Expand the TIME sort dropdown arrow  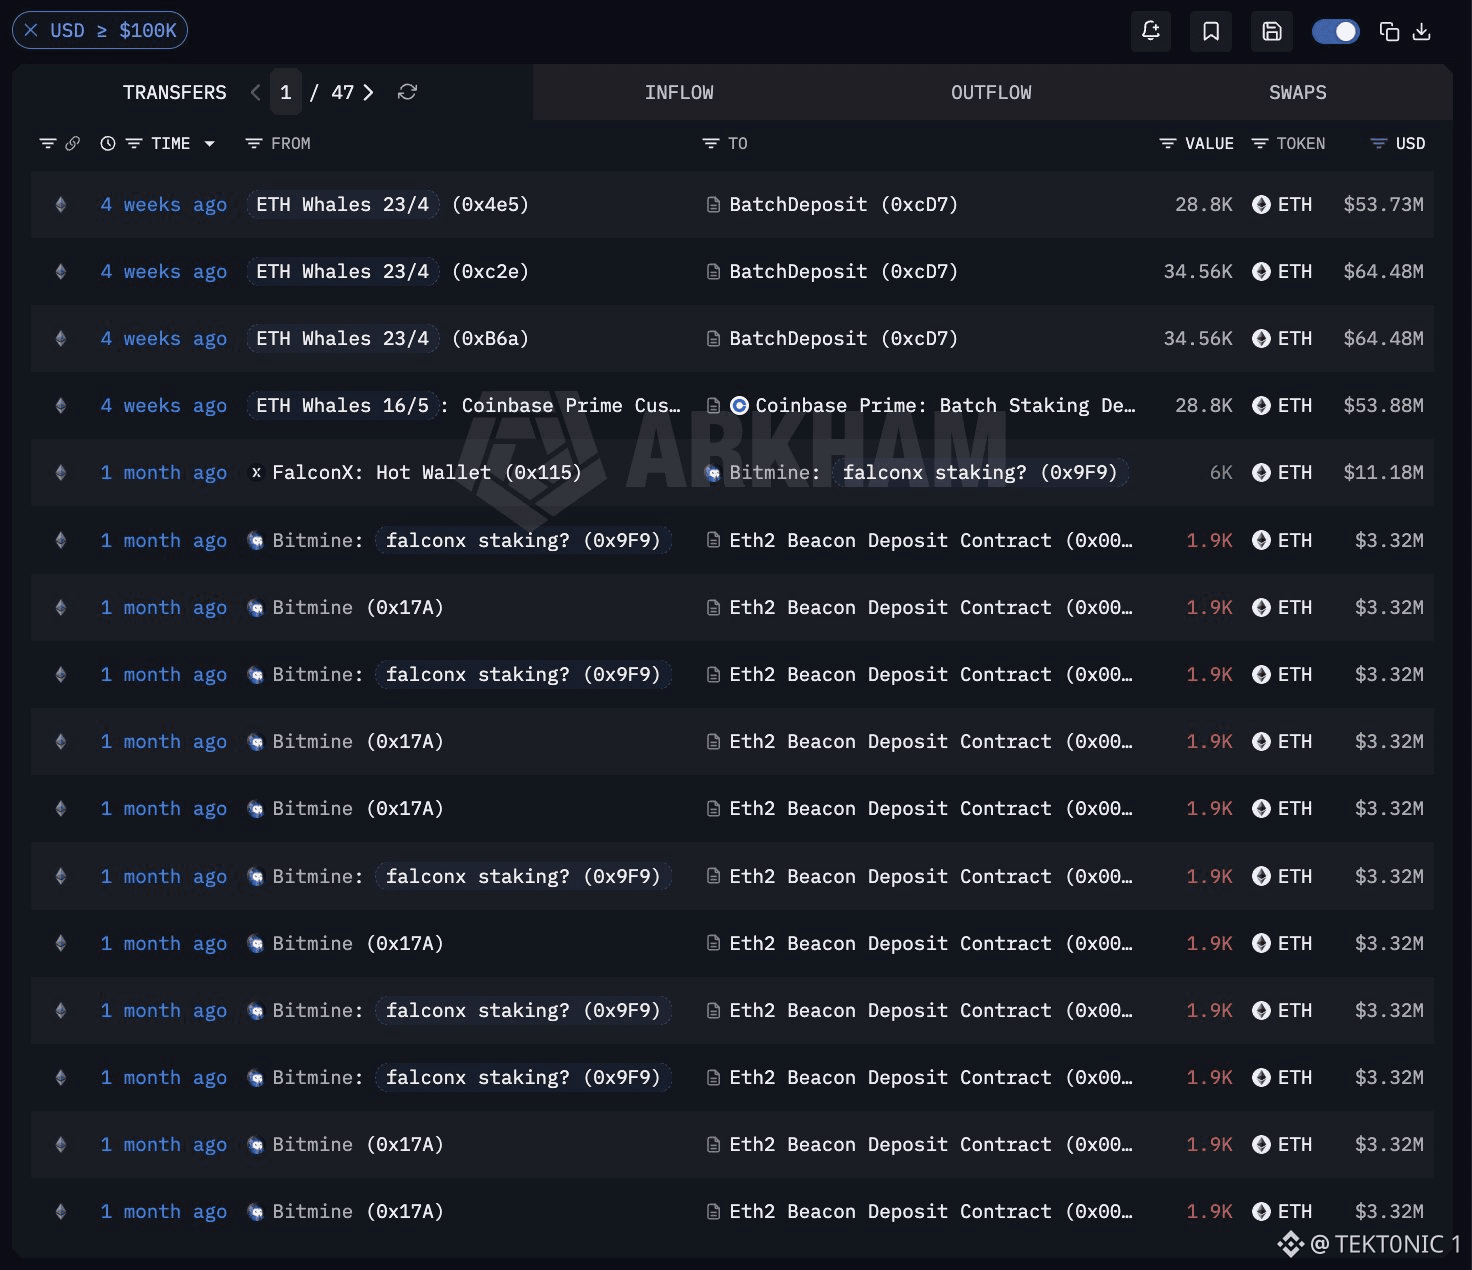tap(210, 143)
